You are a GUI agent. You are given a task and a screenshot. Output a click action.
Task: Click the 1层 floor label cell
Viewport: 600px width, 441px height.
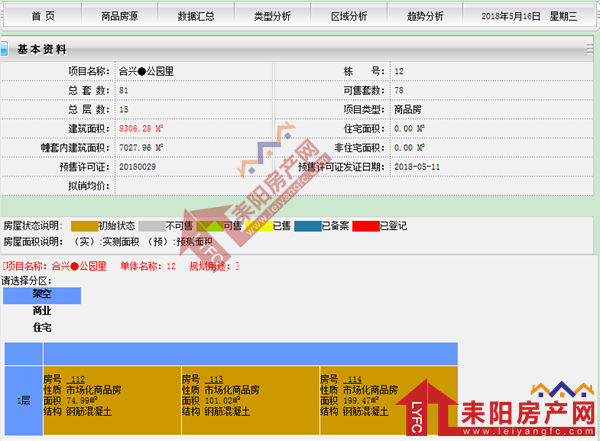click(23, 400)
